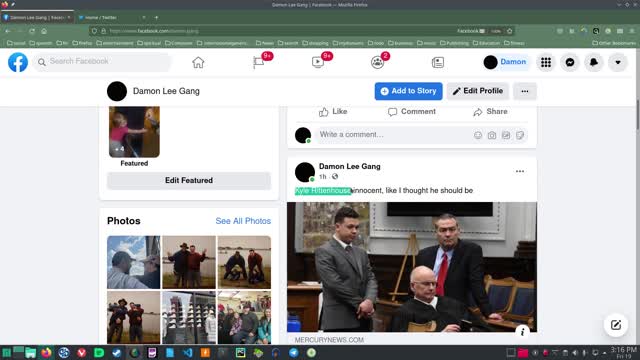The width and height of the screenshot is (640, 360).
Task: Open a new browser tab
Action: click(x=156, y=18)
